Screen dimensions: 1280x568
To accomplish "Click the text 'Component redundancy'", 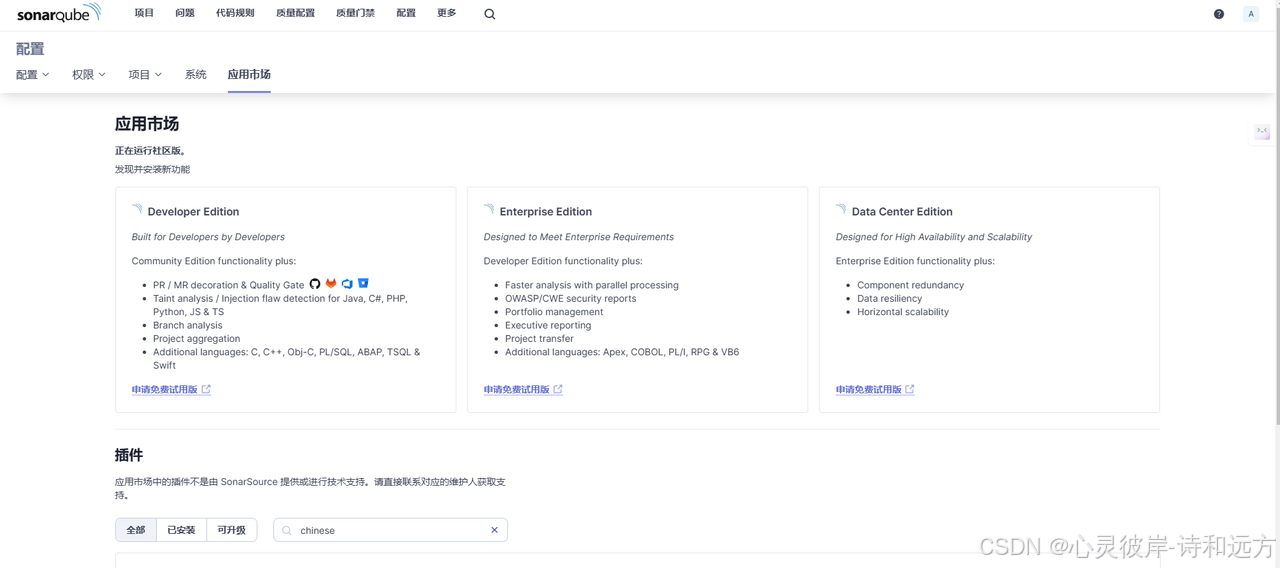I will point(911,285).
